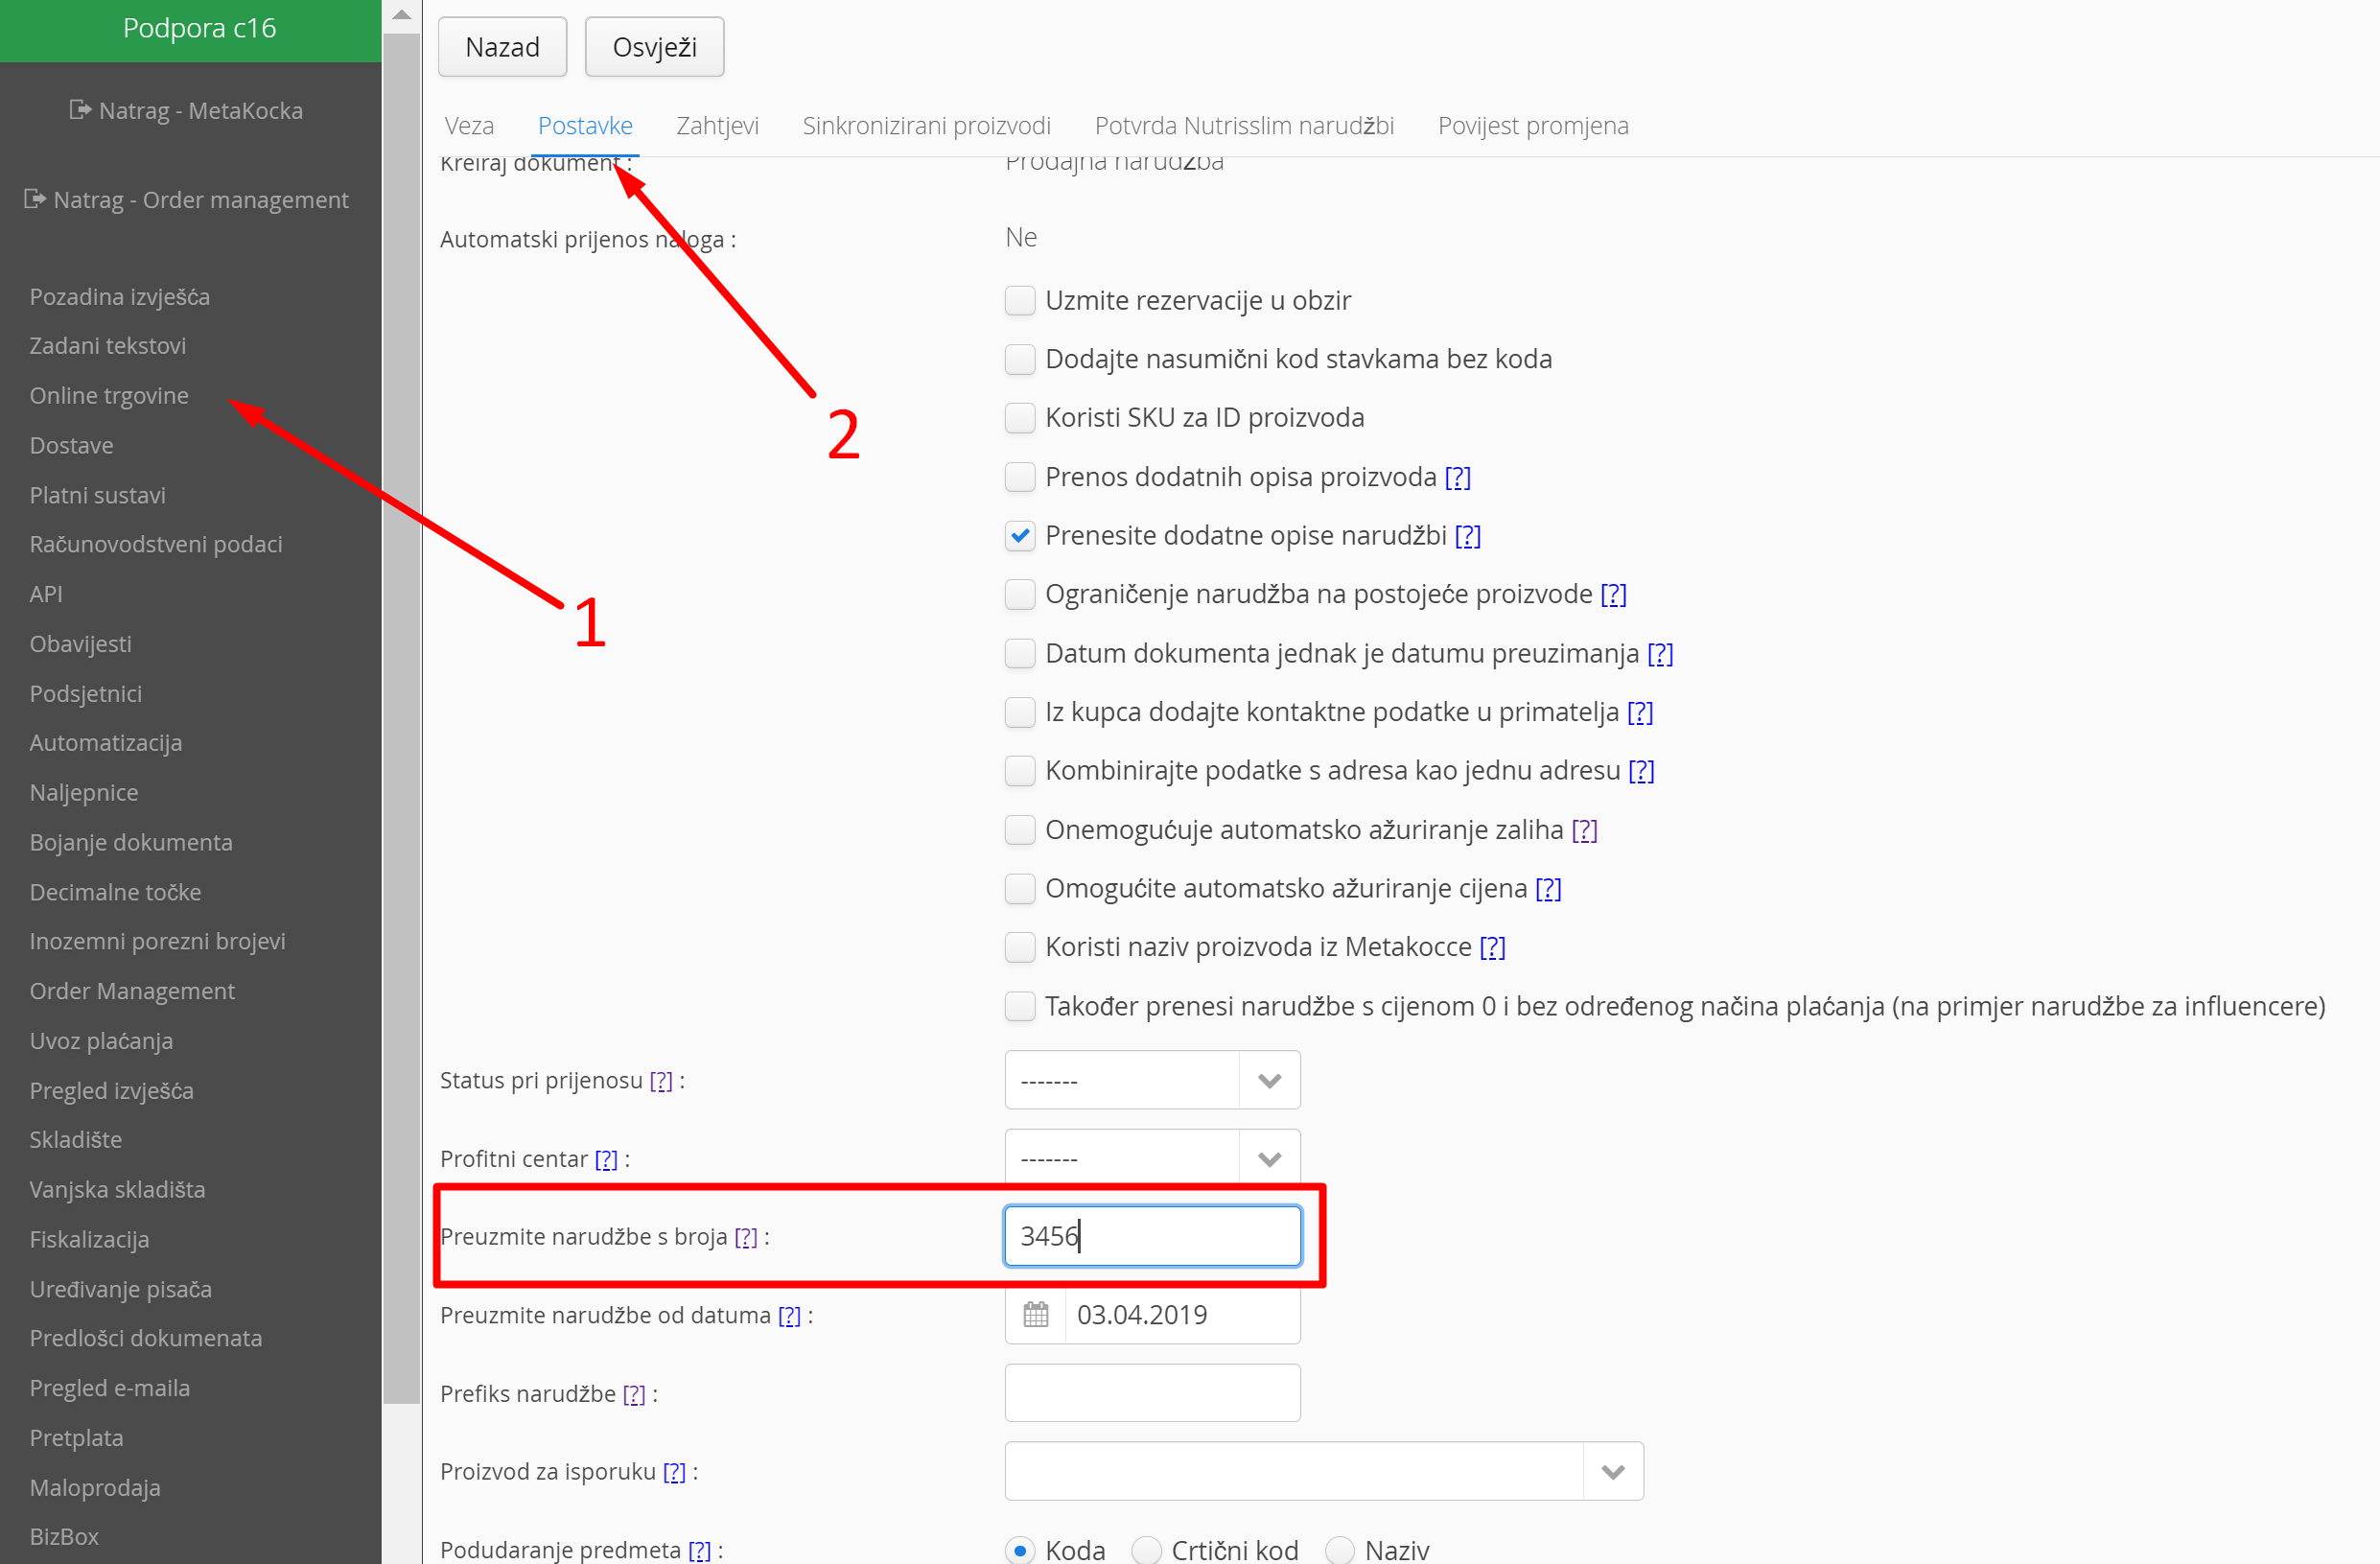2380x1564 pixels.
Task: Click the exit icon beside Natrag - Order management
Action: tap(35, 199)
